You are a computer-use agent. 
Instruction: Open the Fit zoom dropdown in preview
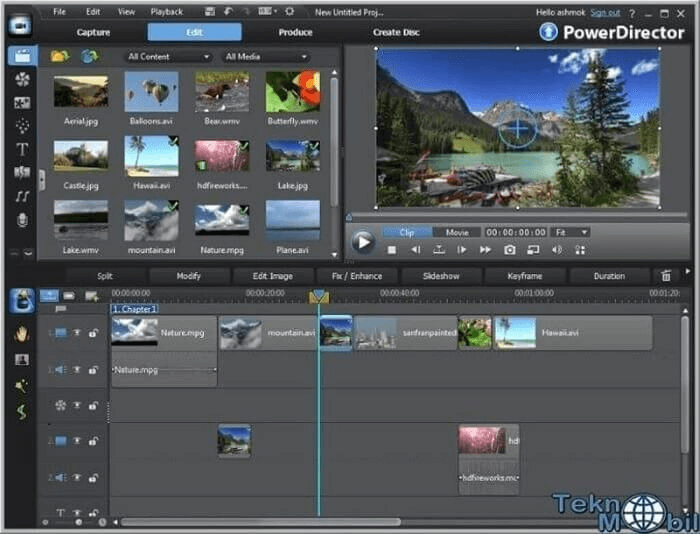pos(570,232)
